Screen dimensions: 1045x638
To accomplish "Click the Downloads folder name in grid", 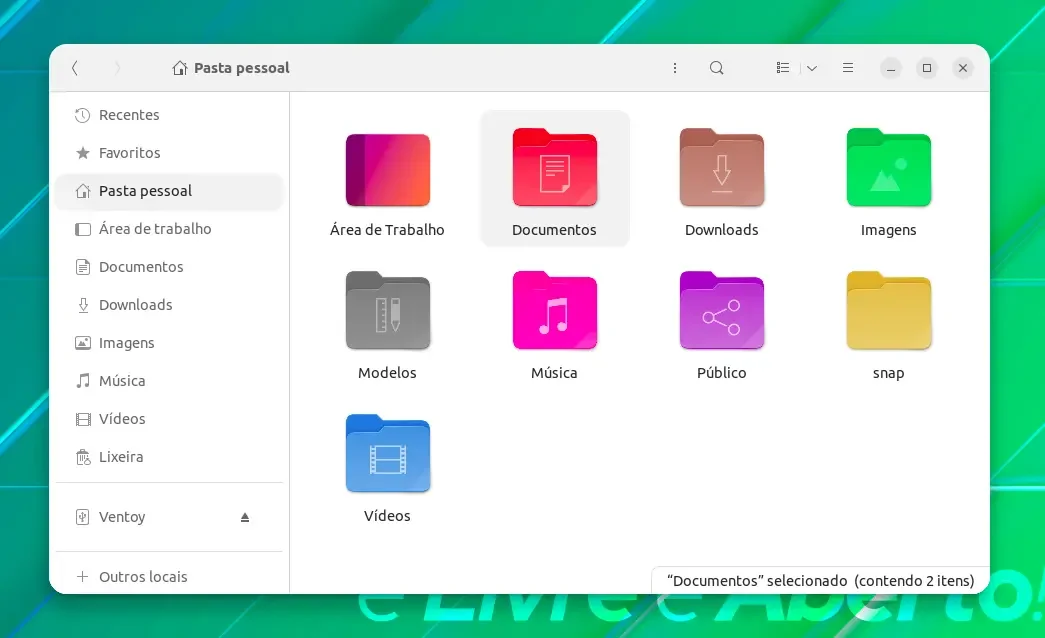I will [722, 230].
